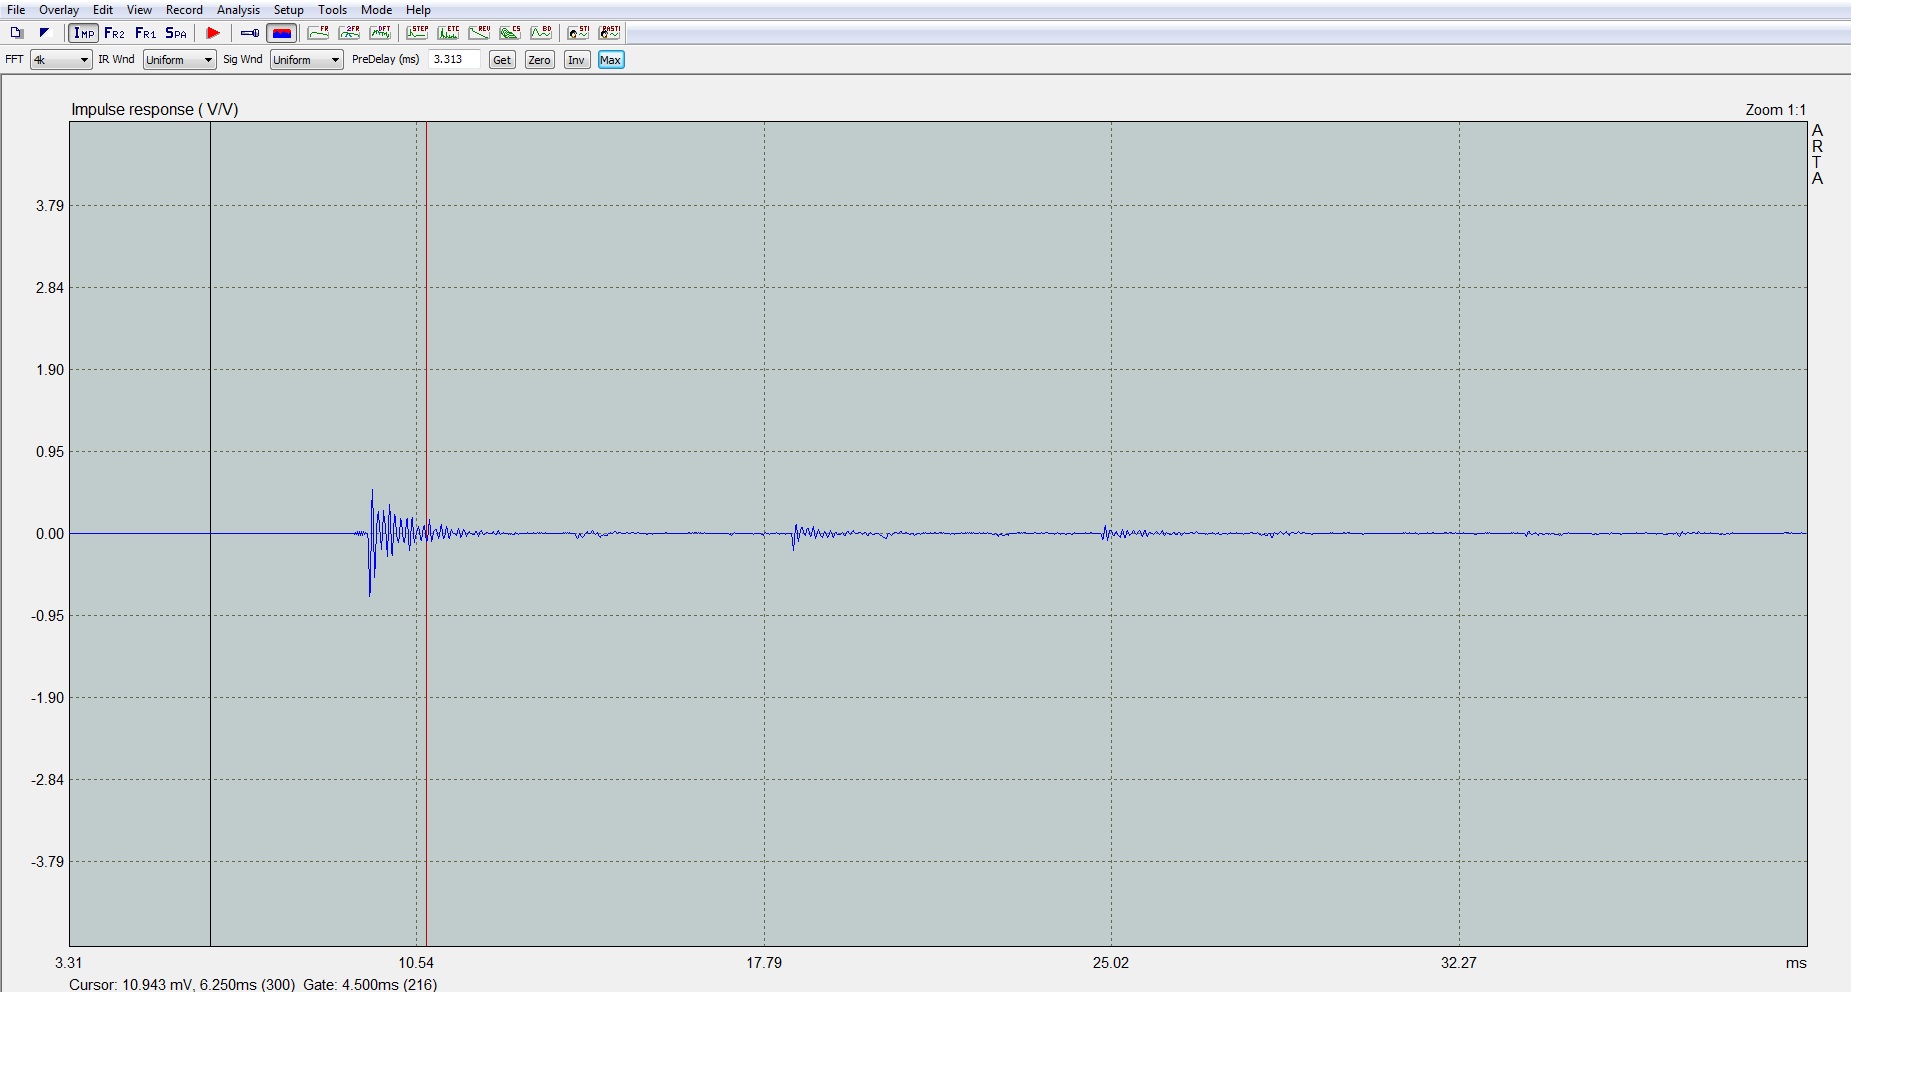
Task: Click the '25.02' time axis label
Action: pyautogui.click(x=1111, y=963)
